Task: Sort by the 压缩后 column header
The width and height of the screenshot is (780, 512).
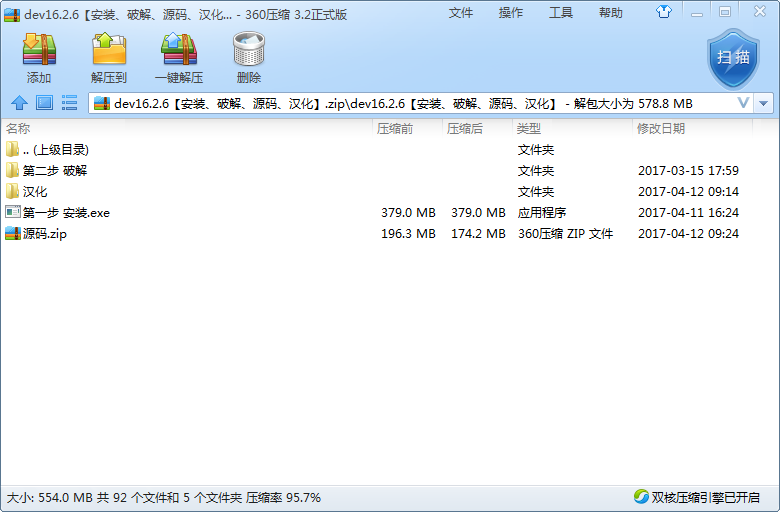Action: pos(478,129)
